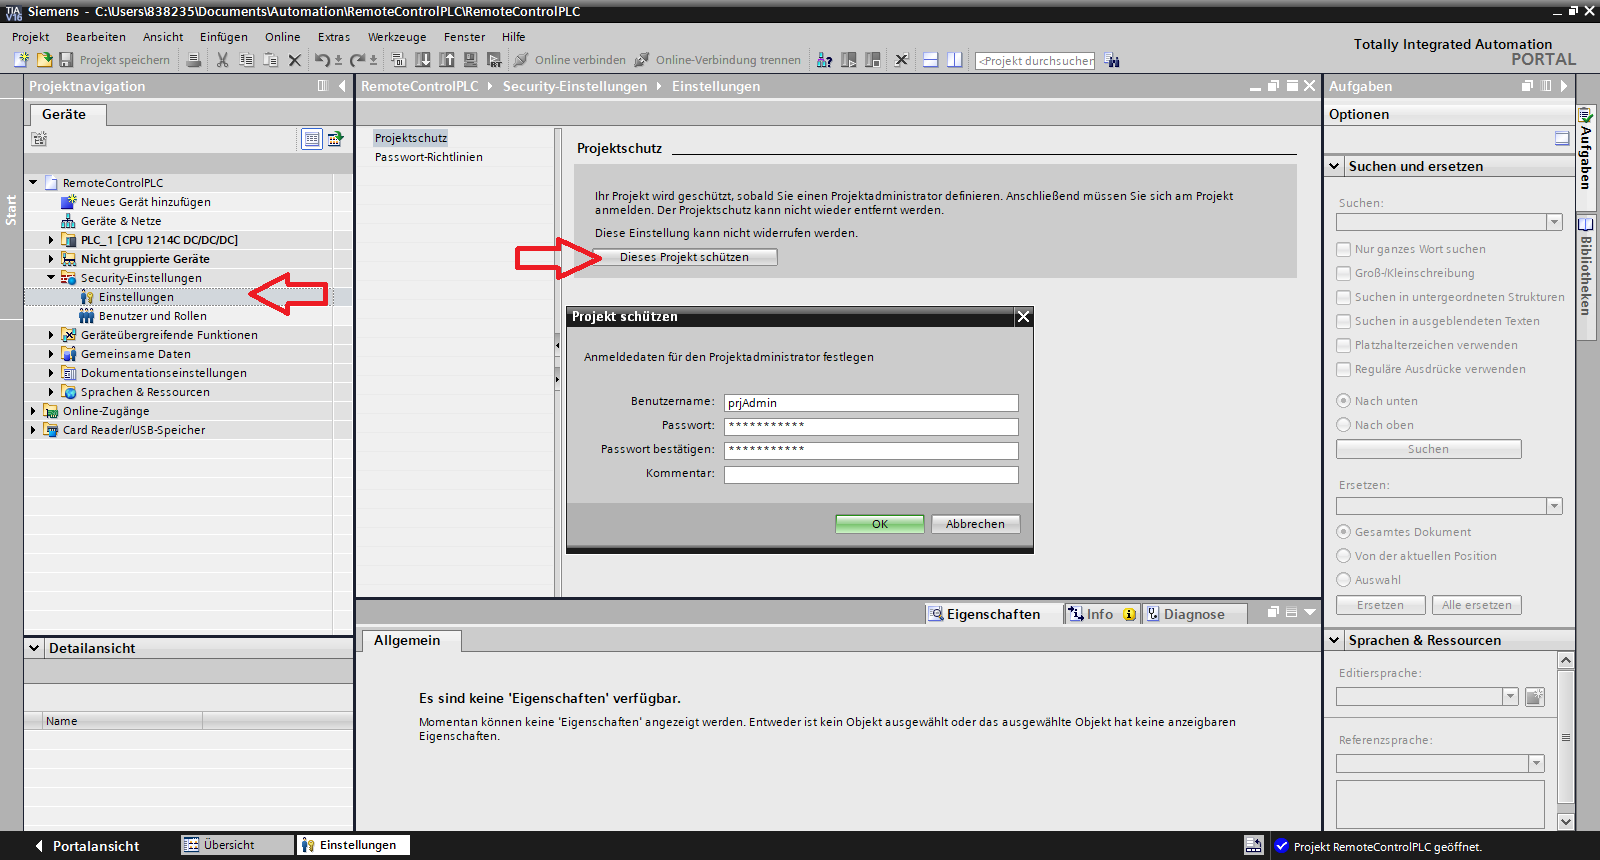This screenshot has height=860, width=1600.
Task: Expand the PLC_1 [CPU 1214C DC/DC/DC] node
Action: click(51, 240)
